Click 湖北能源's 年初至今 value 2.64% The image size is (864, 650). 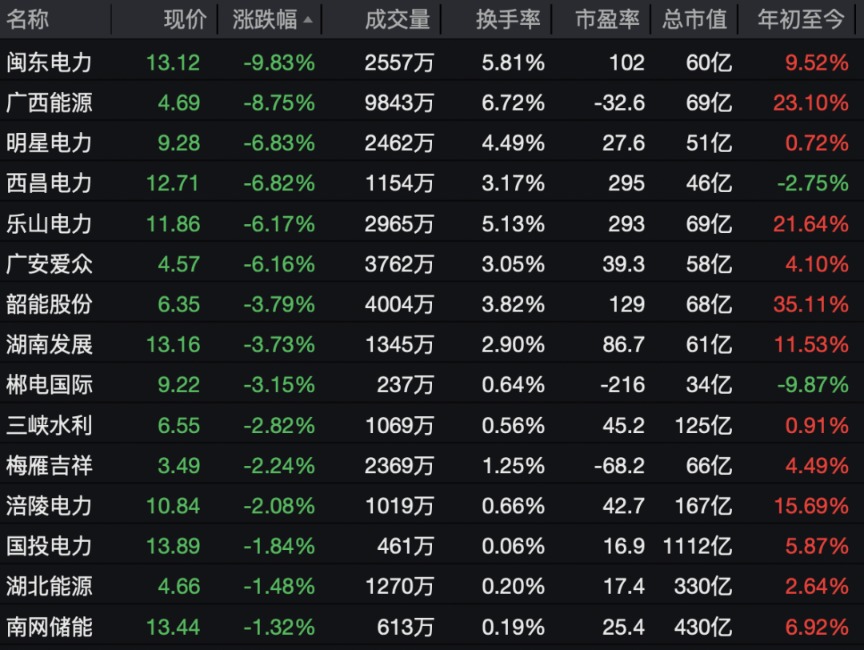coord(816,586)
